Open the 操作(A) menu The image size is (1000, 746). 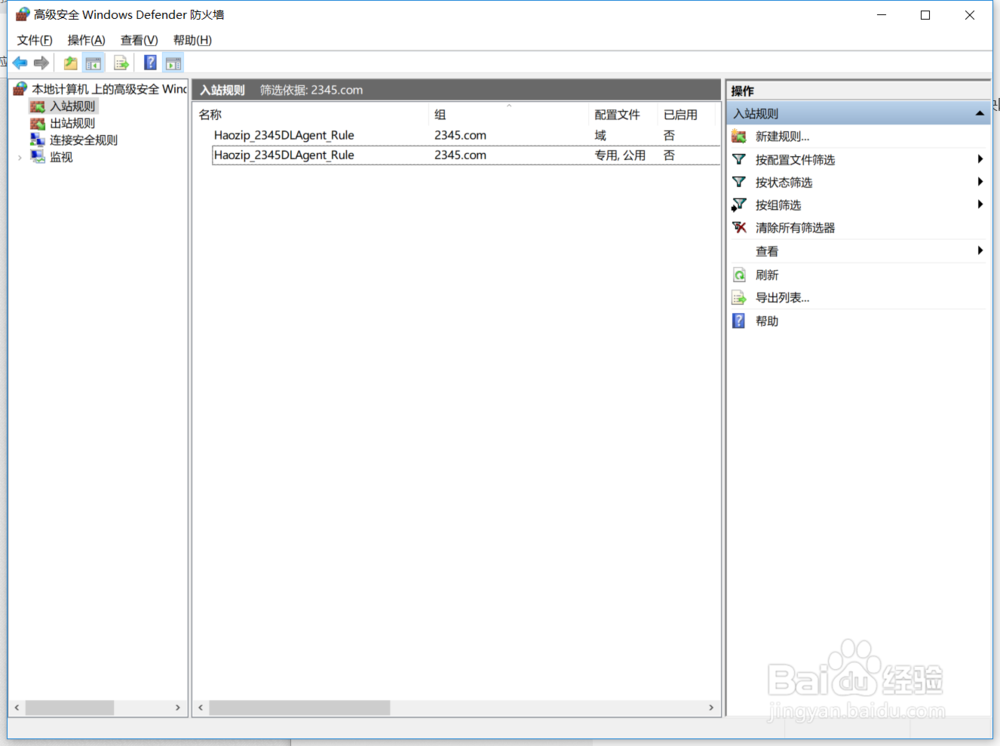click(86, 40)
